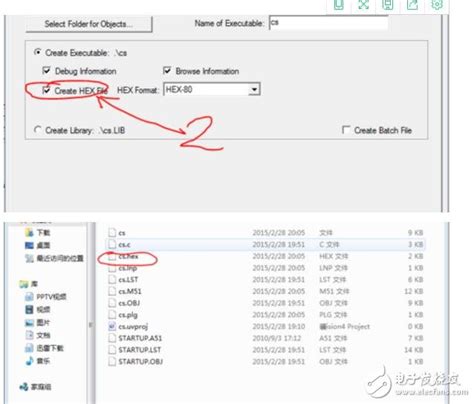The width and height of the screenshot is (474, 404).
Task: Open the 文档 documents library icon
Action: [29, 335]
